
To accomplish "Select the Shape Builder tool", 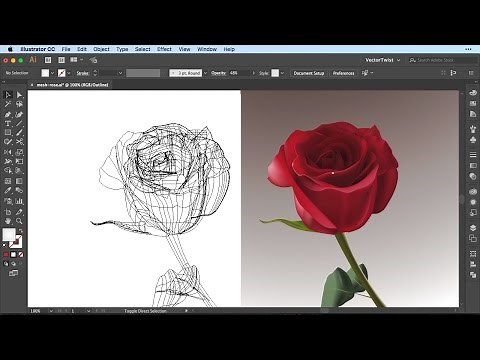I will click(x=8, y=171).
